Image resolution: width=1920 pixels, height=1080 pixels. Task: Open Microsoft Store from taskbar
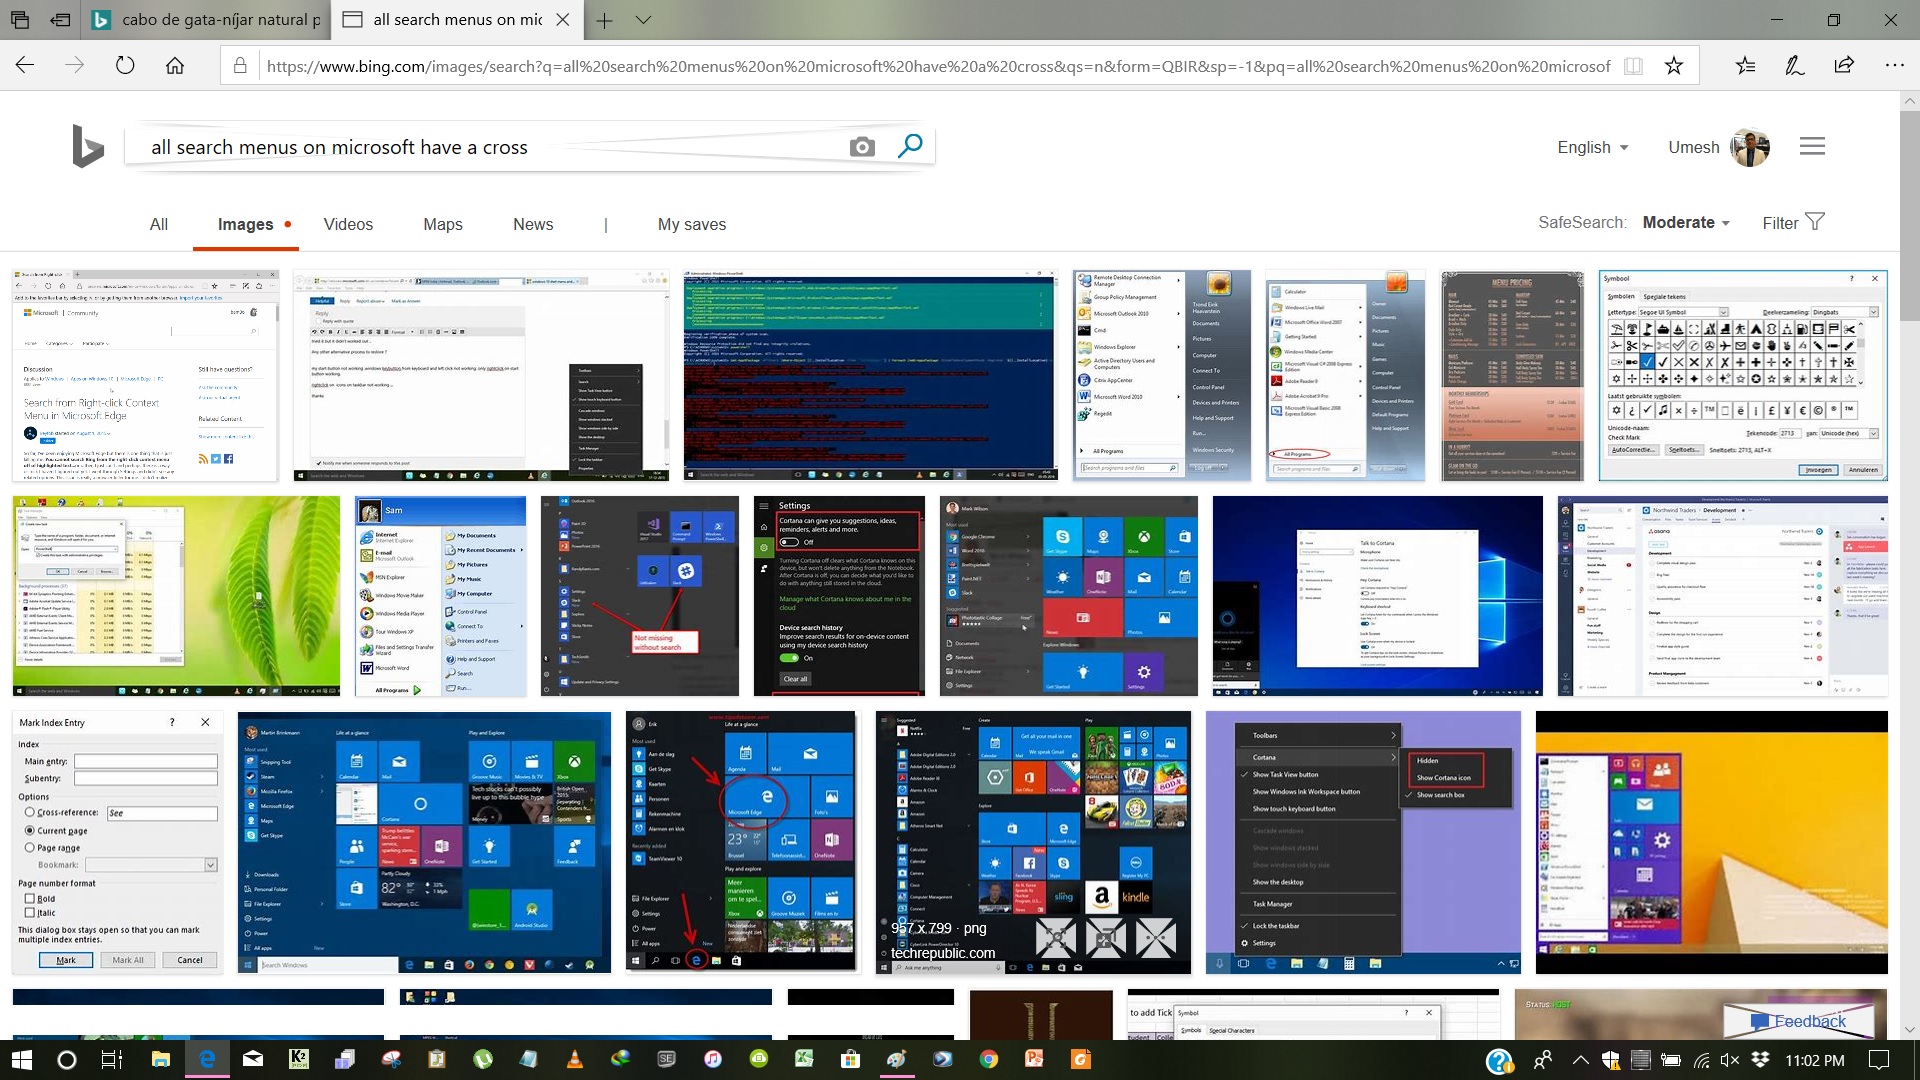(850, 1060)
